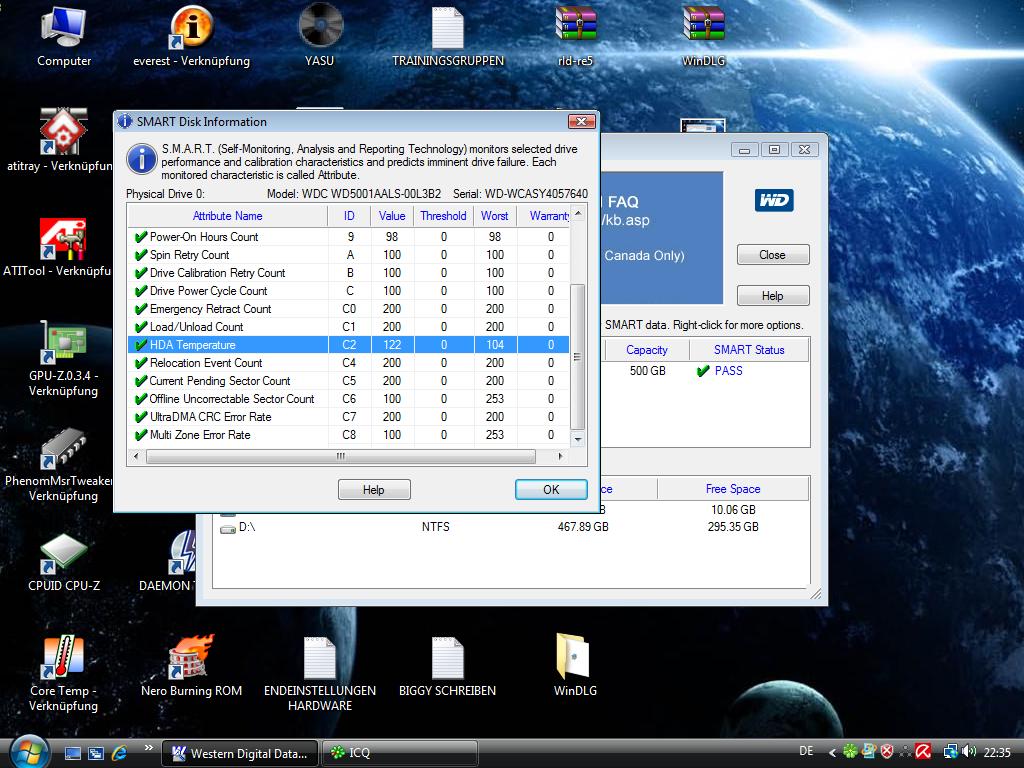This screenshot has width=1024, height=768.
Task: Select the Relocation Event Count row
Action: 349,362
